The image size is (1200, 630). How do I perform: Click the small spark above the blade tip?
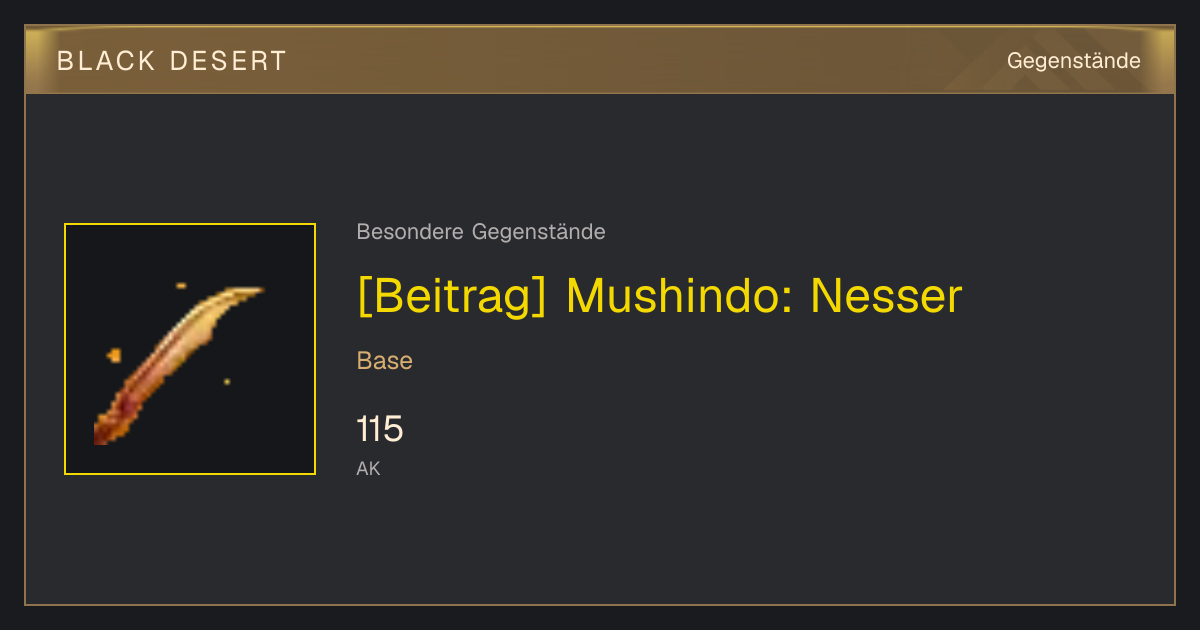[x=181, y=286]
